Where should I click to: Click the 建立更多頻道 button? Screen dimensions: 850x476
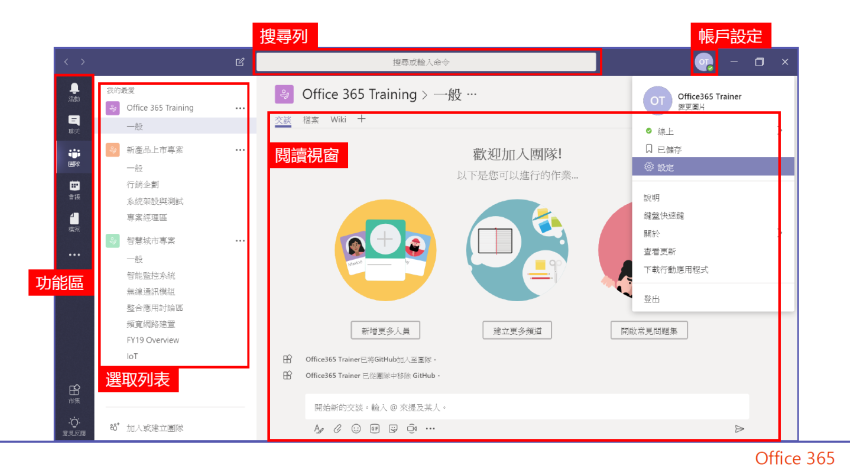click(x=517, y=331)
